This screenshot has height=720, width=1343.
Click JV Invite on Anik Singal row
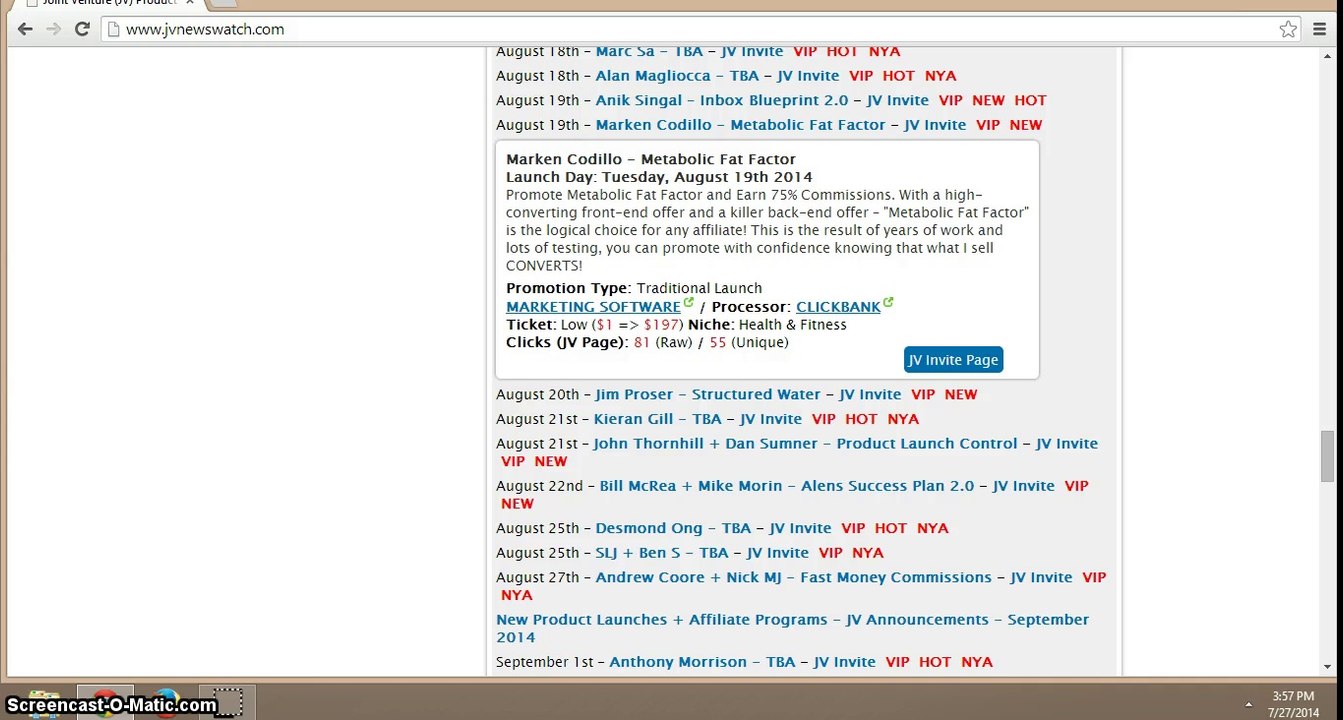pos(898,100)
